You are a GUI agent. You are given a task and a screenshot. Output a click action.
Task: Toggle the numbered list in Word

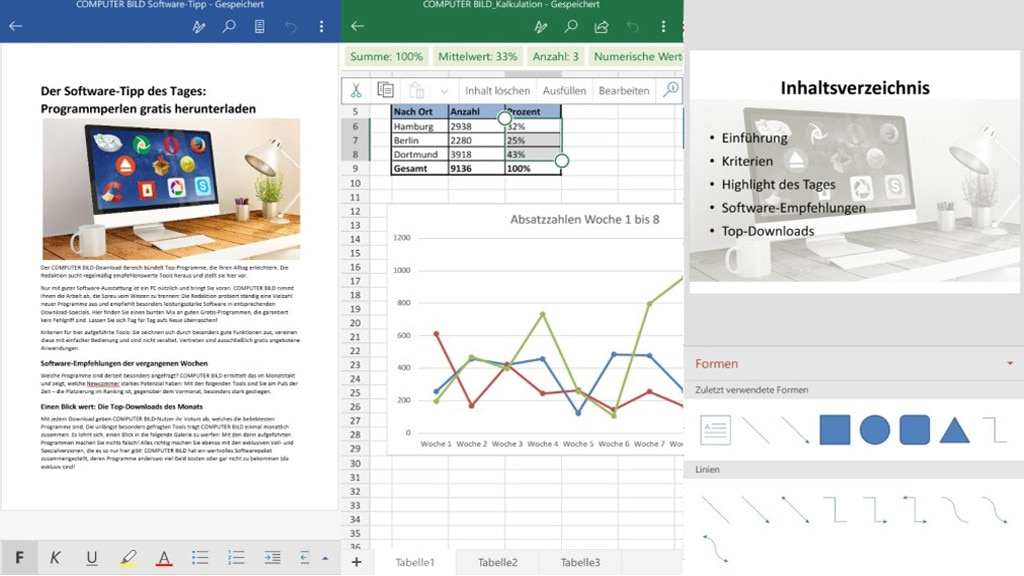click(x=236, y=558)
